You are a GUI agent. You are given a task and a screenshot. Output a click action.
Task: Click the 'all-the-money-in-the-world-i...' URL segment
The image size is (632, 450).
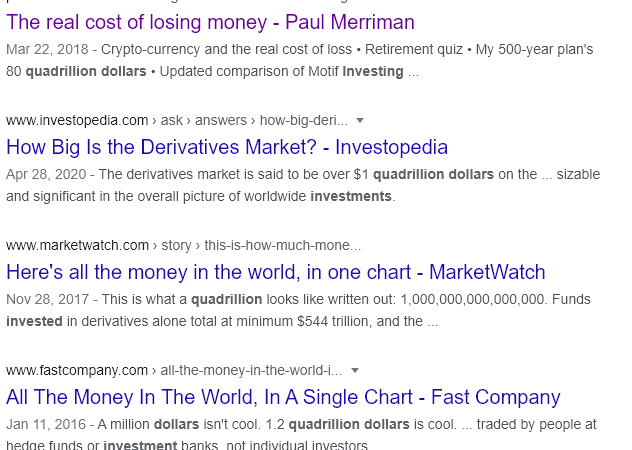pos(251,370)
